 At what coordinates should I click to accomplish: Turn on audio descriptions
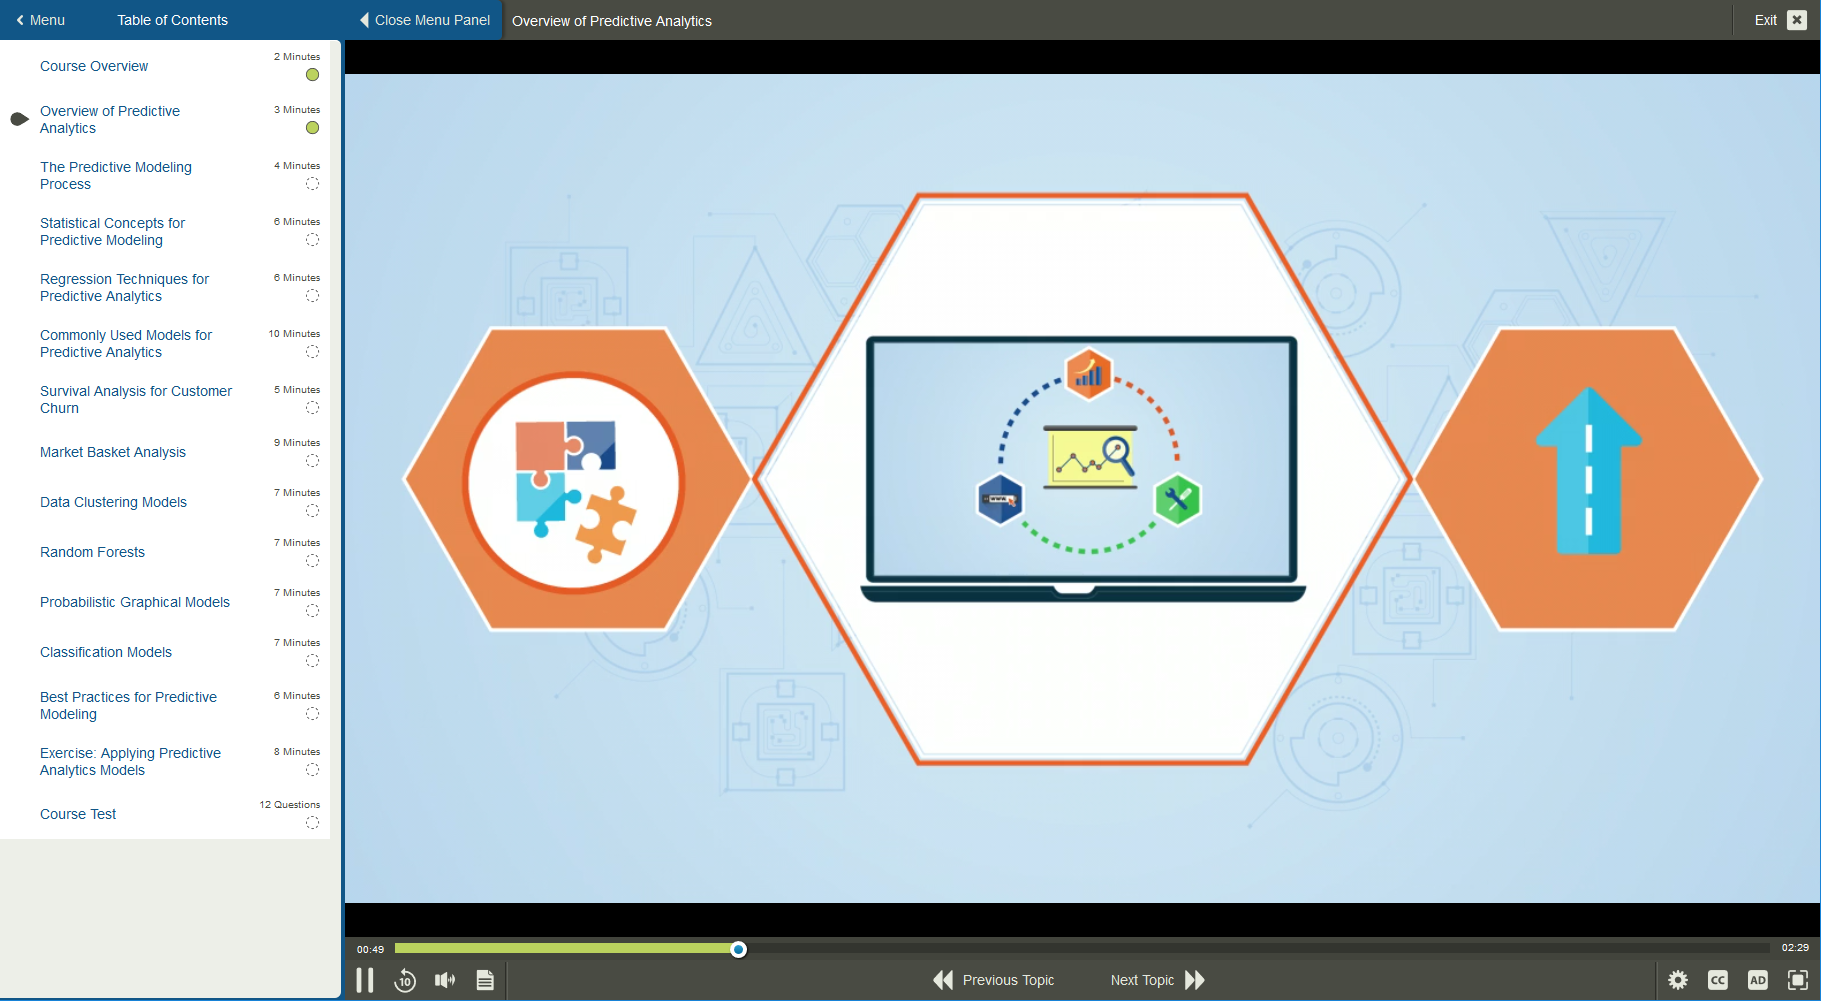pos(1758,980)
